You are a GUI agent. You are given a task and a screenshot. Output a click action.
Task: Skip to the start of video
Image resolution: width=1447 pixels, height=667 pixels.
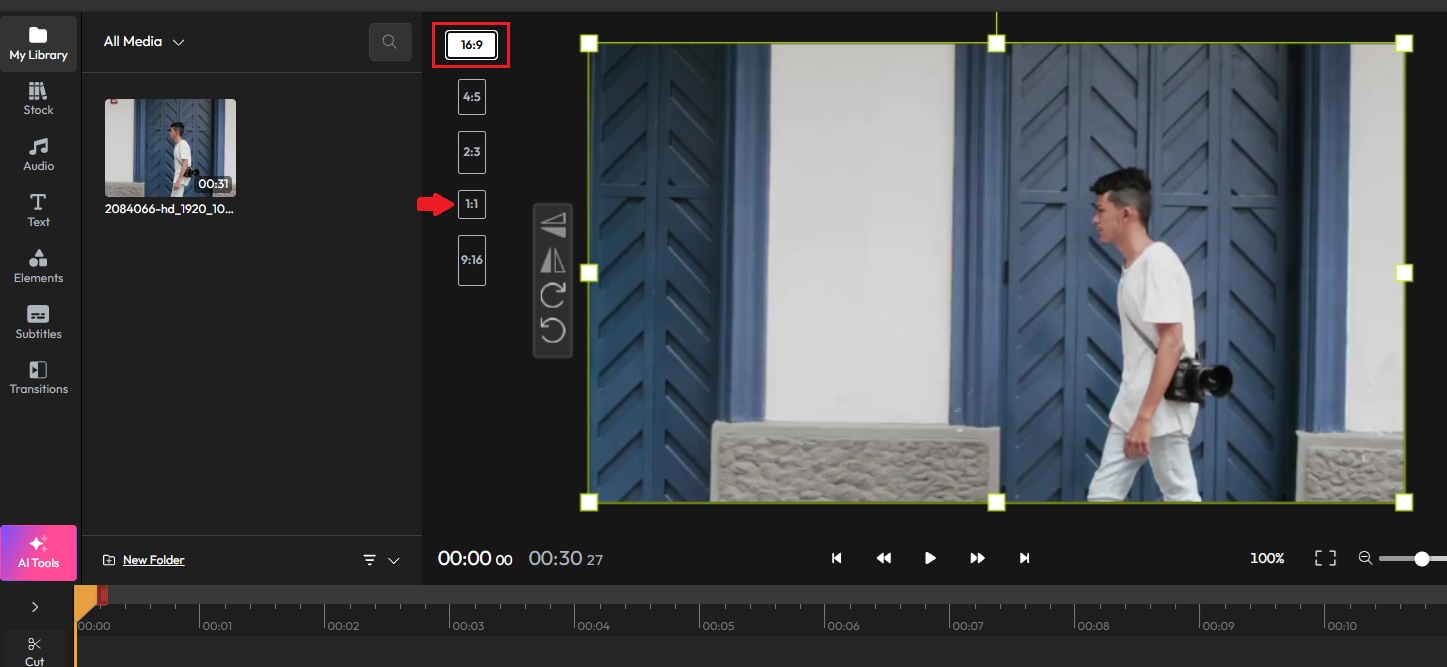[836, 558]
